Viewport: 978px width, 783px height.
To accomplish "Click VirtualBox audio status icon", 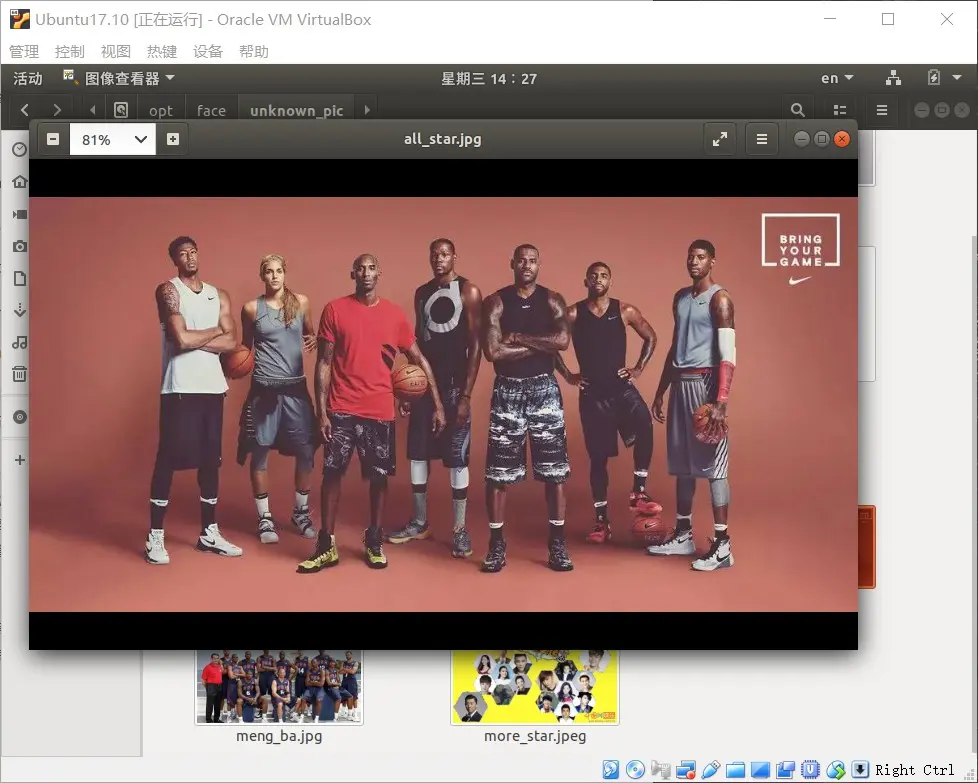I will [x=661, y=770].
